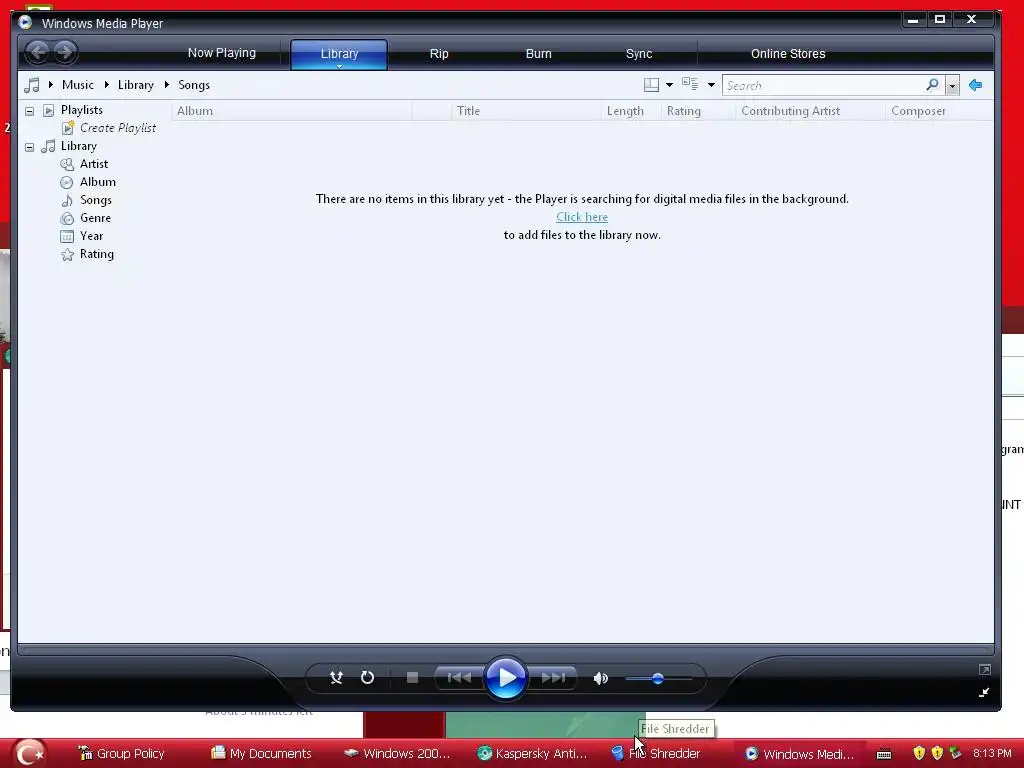Click the second yellow shield tray icon
The width and height of the screenshot is (1024, 768).
[x=937, y=753]
